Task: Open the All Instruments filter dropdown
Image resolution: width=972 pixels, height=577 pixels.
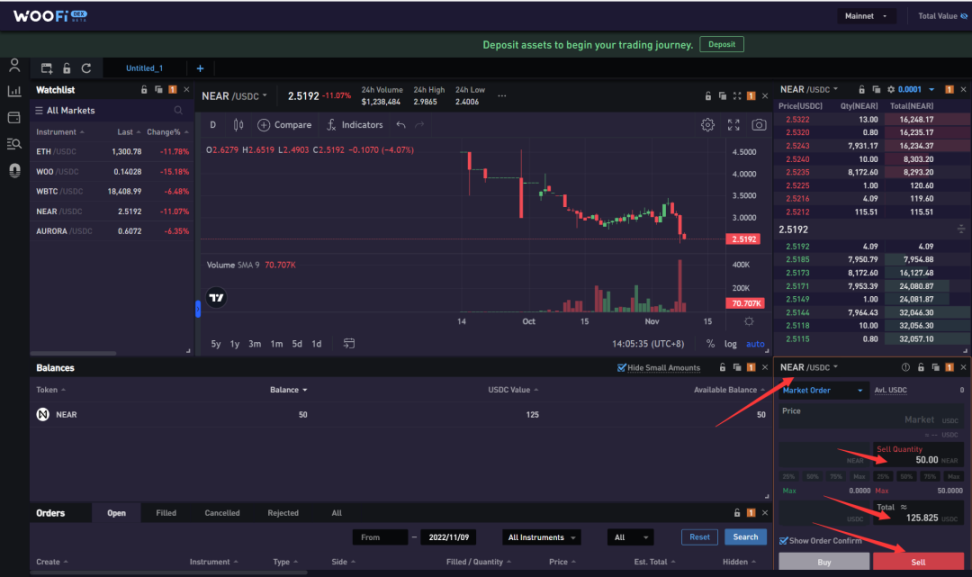Action: pos(541,537)
